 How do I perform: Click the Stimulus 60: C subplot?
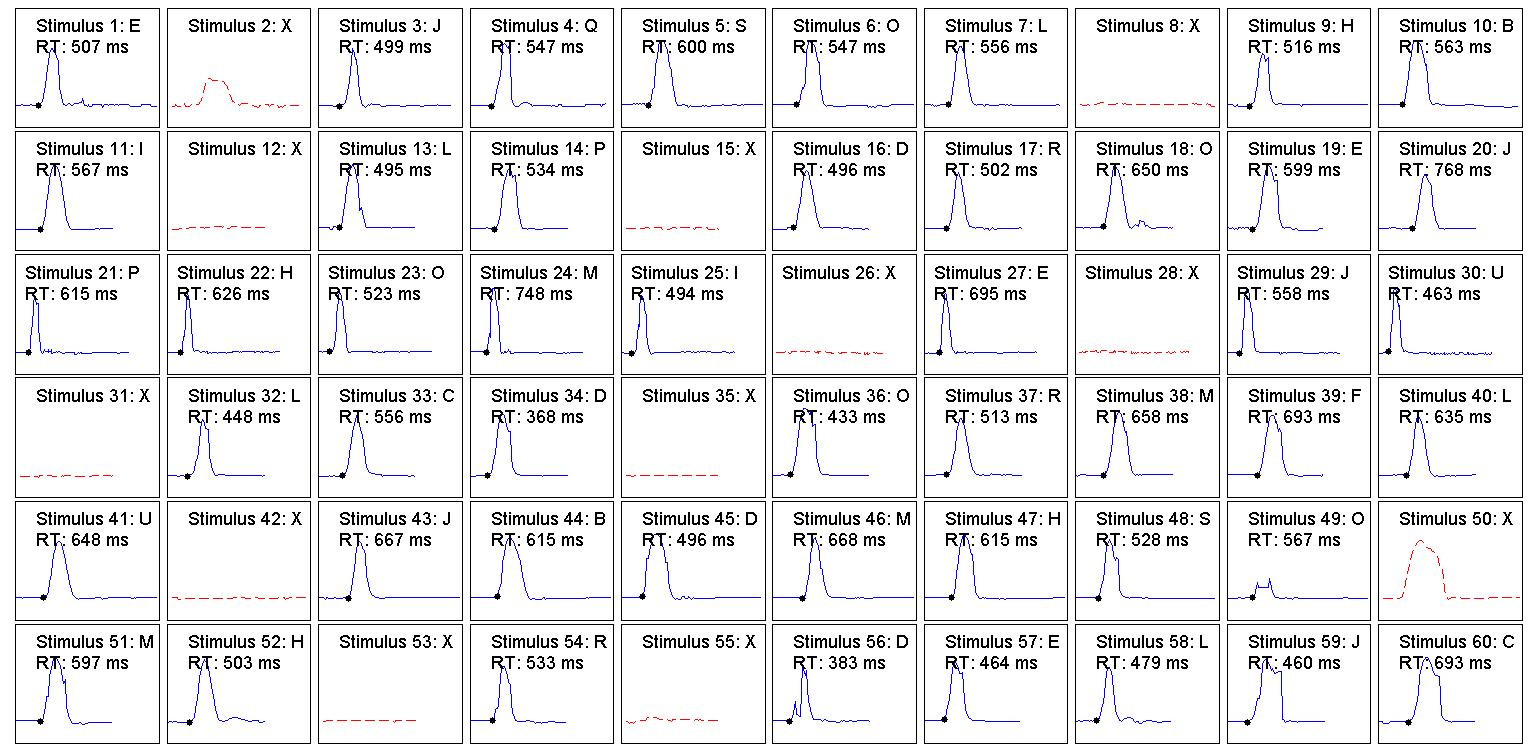[1450, 685]
